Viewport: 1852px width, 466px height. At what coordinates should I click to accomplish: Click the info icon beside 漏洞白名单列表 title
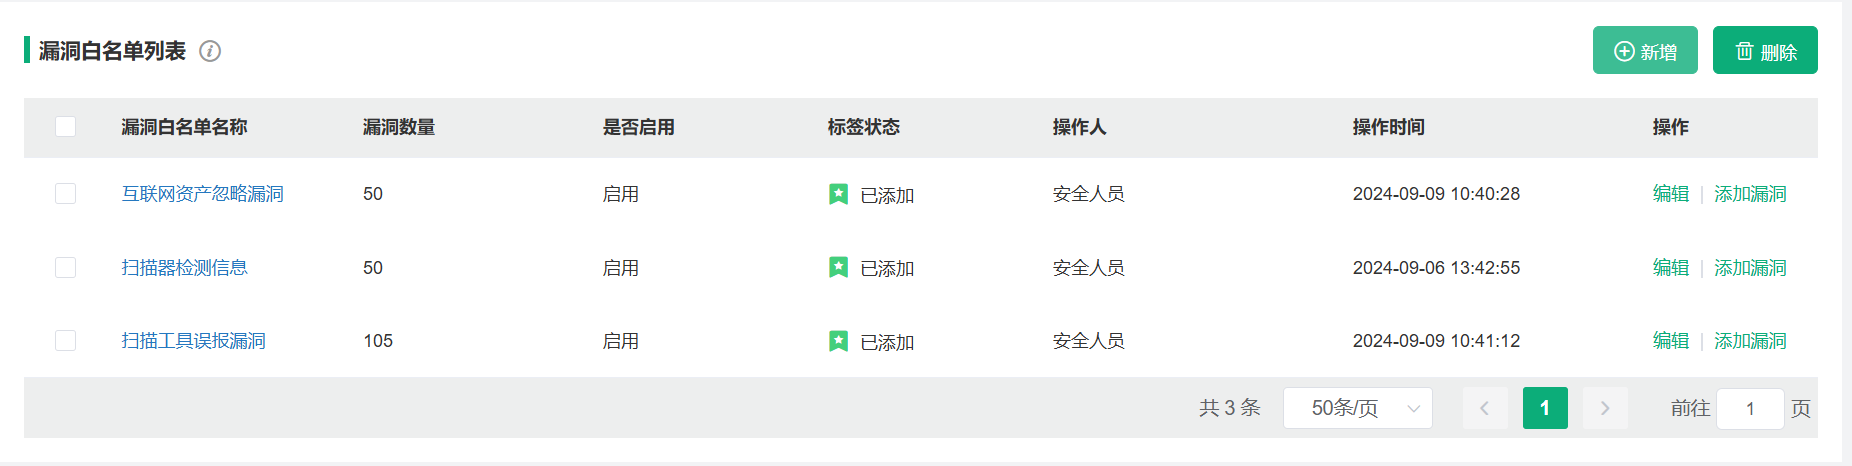[210, 51]
